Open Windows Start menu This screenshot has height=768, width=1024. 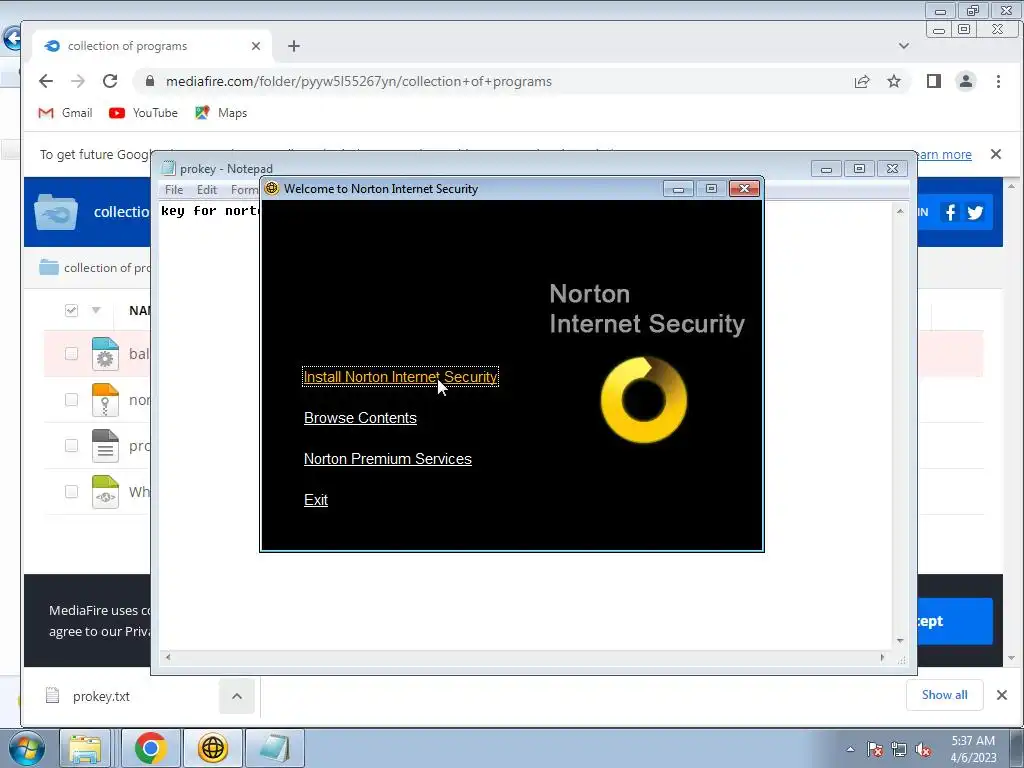tap(27, 748)
